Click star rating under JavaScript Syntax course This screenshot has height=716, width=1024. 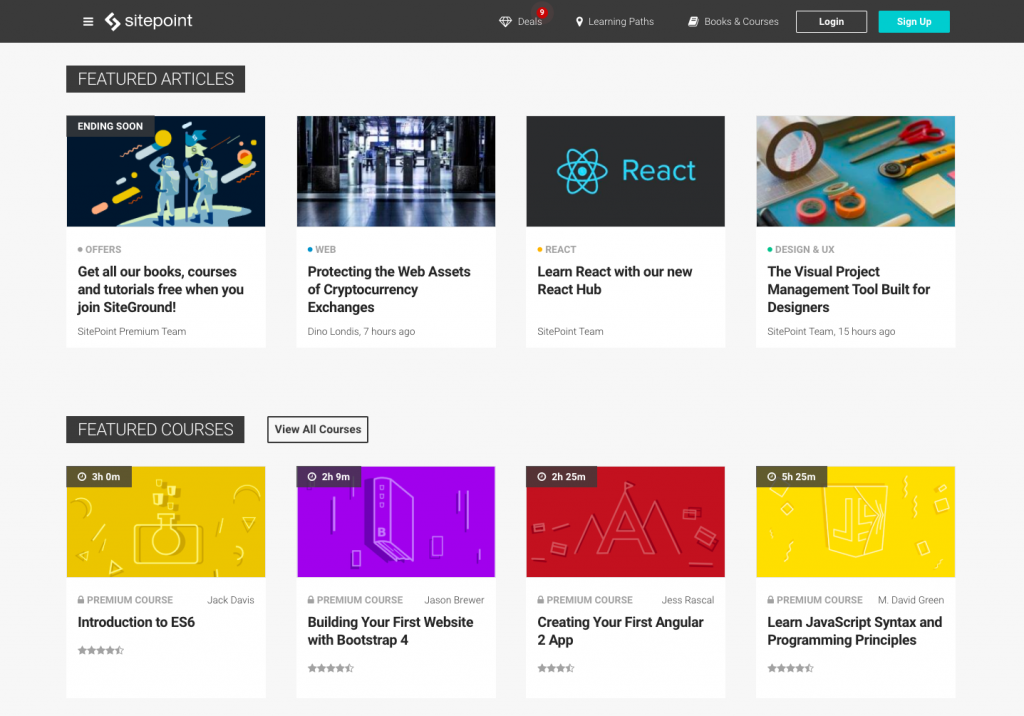pos(790,668)
